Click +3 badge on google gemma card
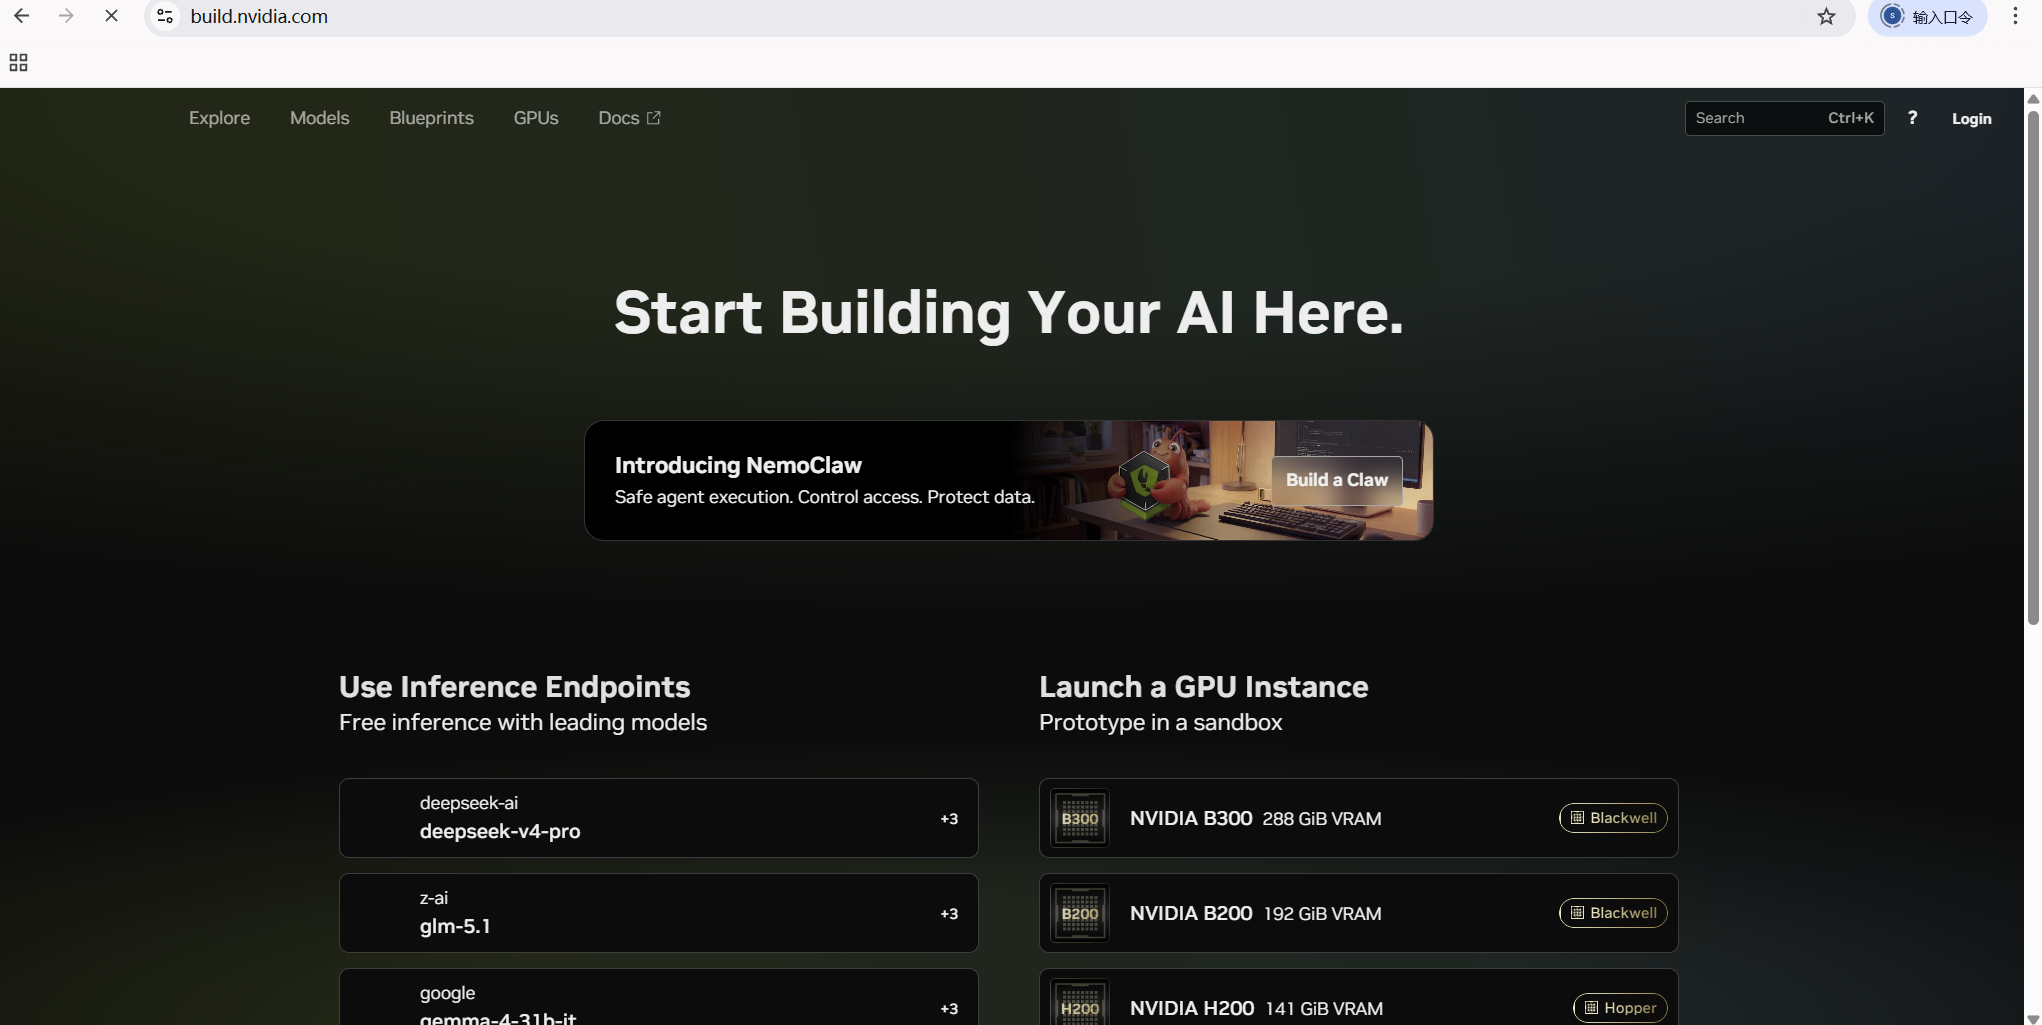Viewport: 2042px width, 1025px height. (x=949, y=1009)
